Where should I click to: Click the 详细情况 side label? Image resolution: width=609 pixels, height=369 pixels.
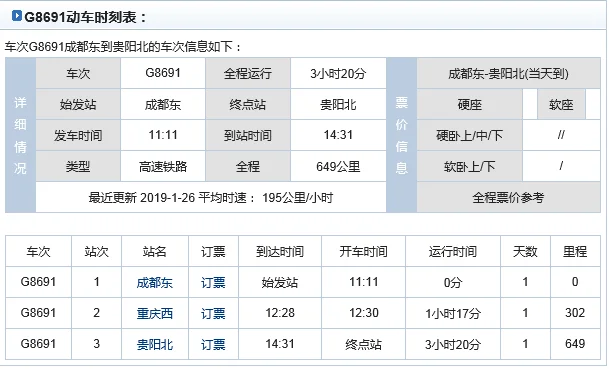(x=20, y=135)
